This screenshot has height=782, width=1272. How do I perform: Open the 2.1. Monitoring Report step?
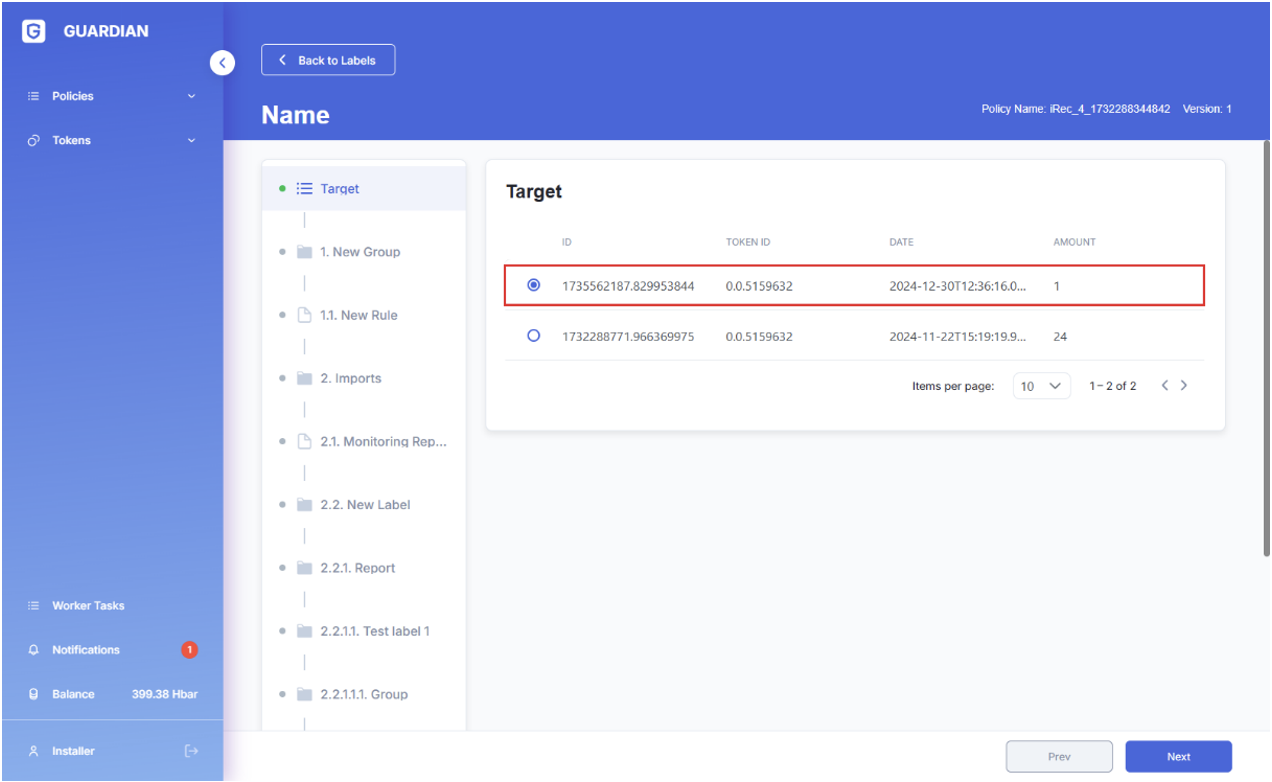pos(382,441)
